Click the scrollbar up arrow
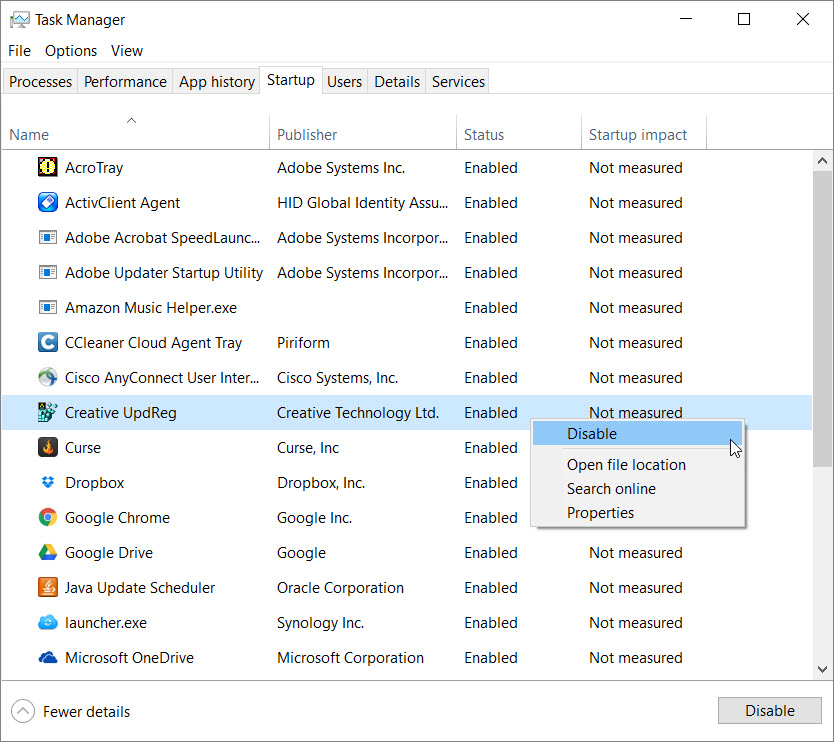This screenshot has width=834, height=742. click(822, 161)
